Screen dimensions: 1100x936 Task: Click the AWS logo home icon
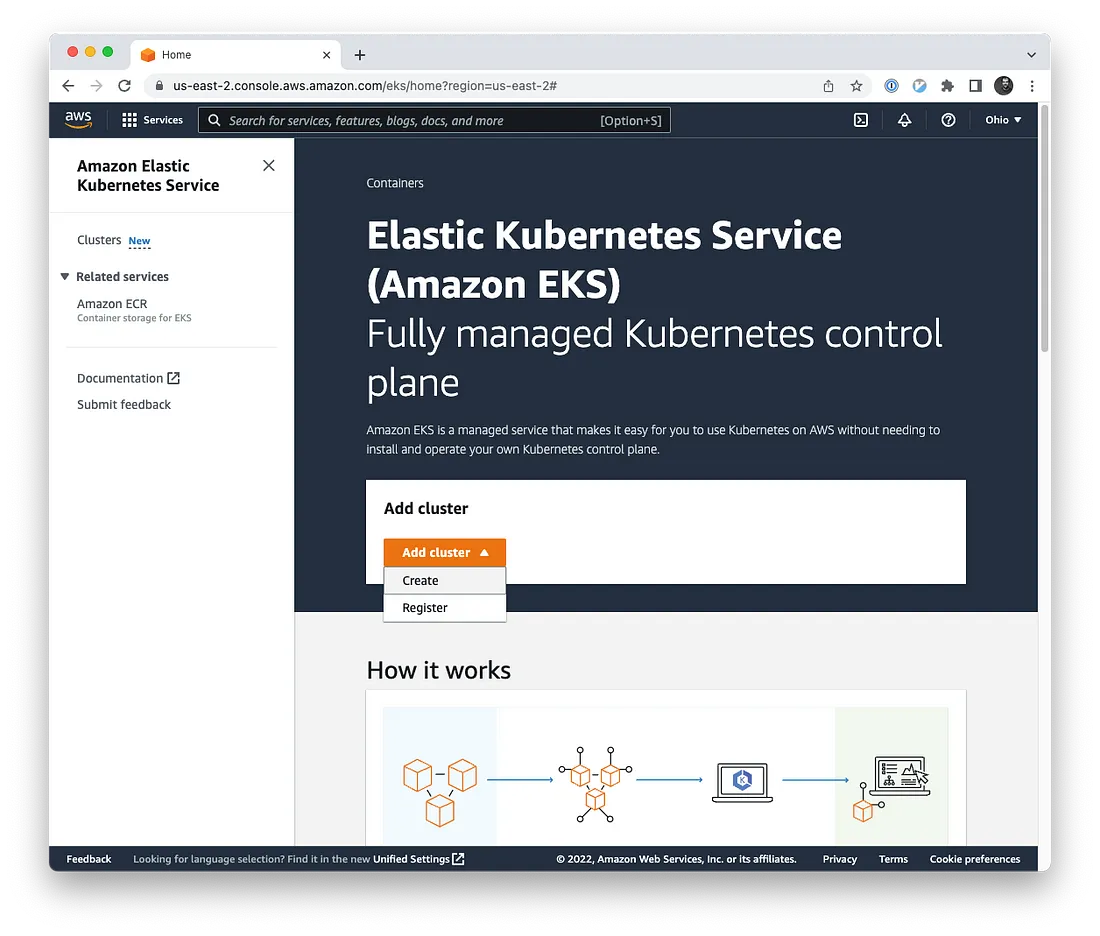(x=79, y=120)
